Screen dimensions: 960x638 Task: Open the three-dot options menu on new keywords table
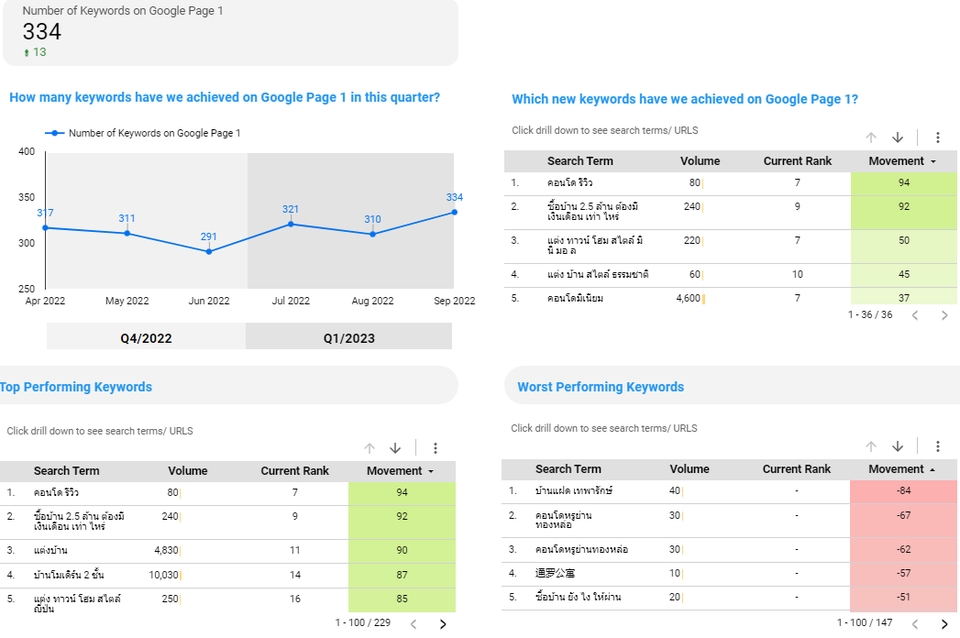click(x=937, y=137)
